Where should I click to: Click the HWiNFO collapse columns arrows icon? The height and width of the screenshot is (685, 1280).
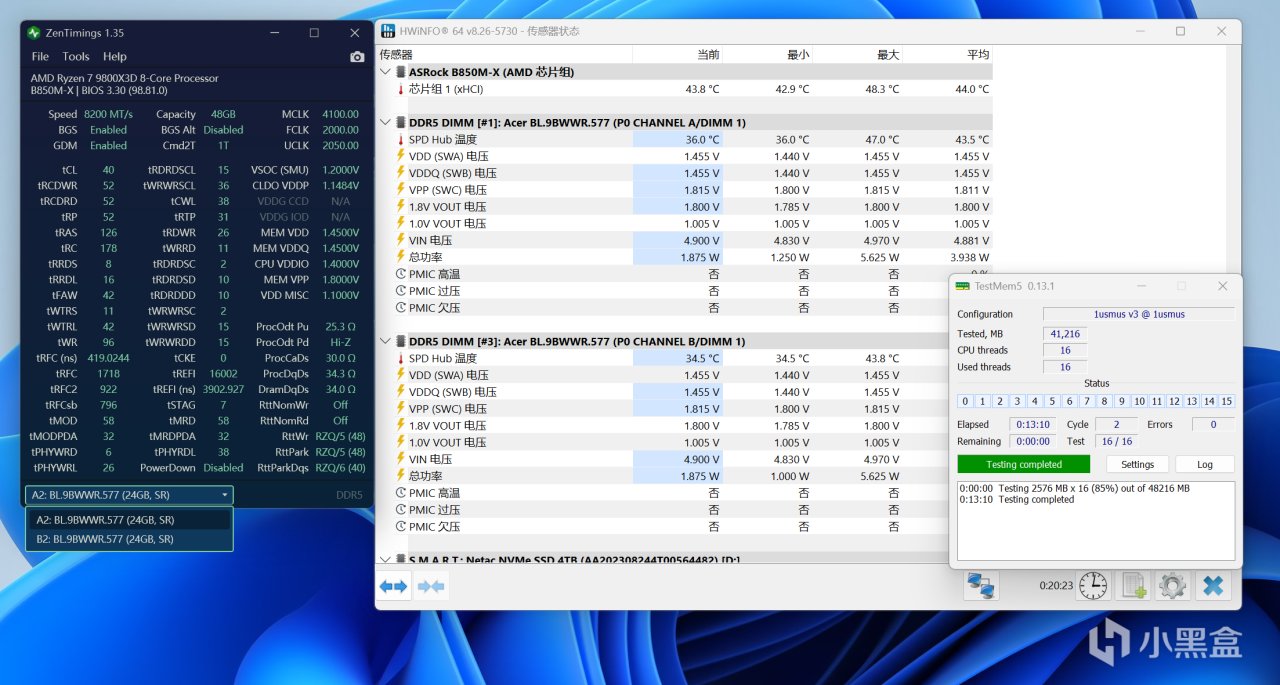coord(431,587)
